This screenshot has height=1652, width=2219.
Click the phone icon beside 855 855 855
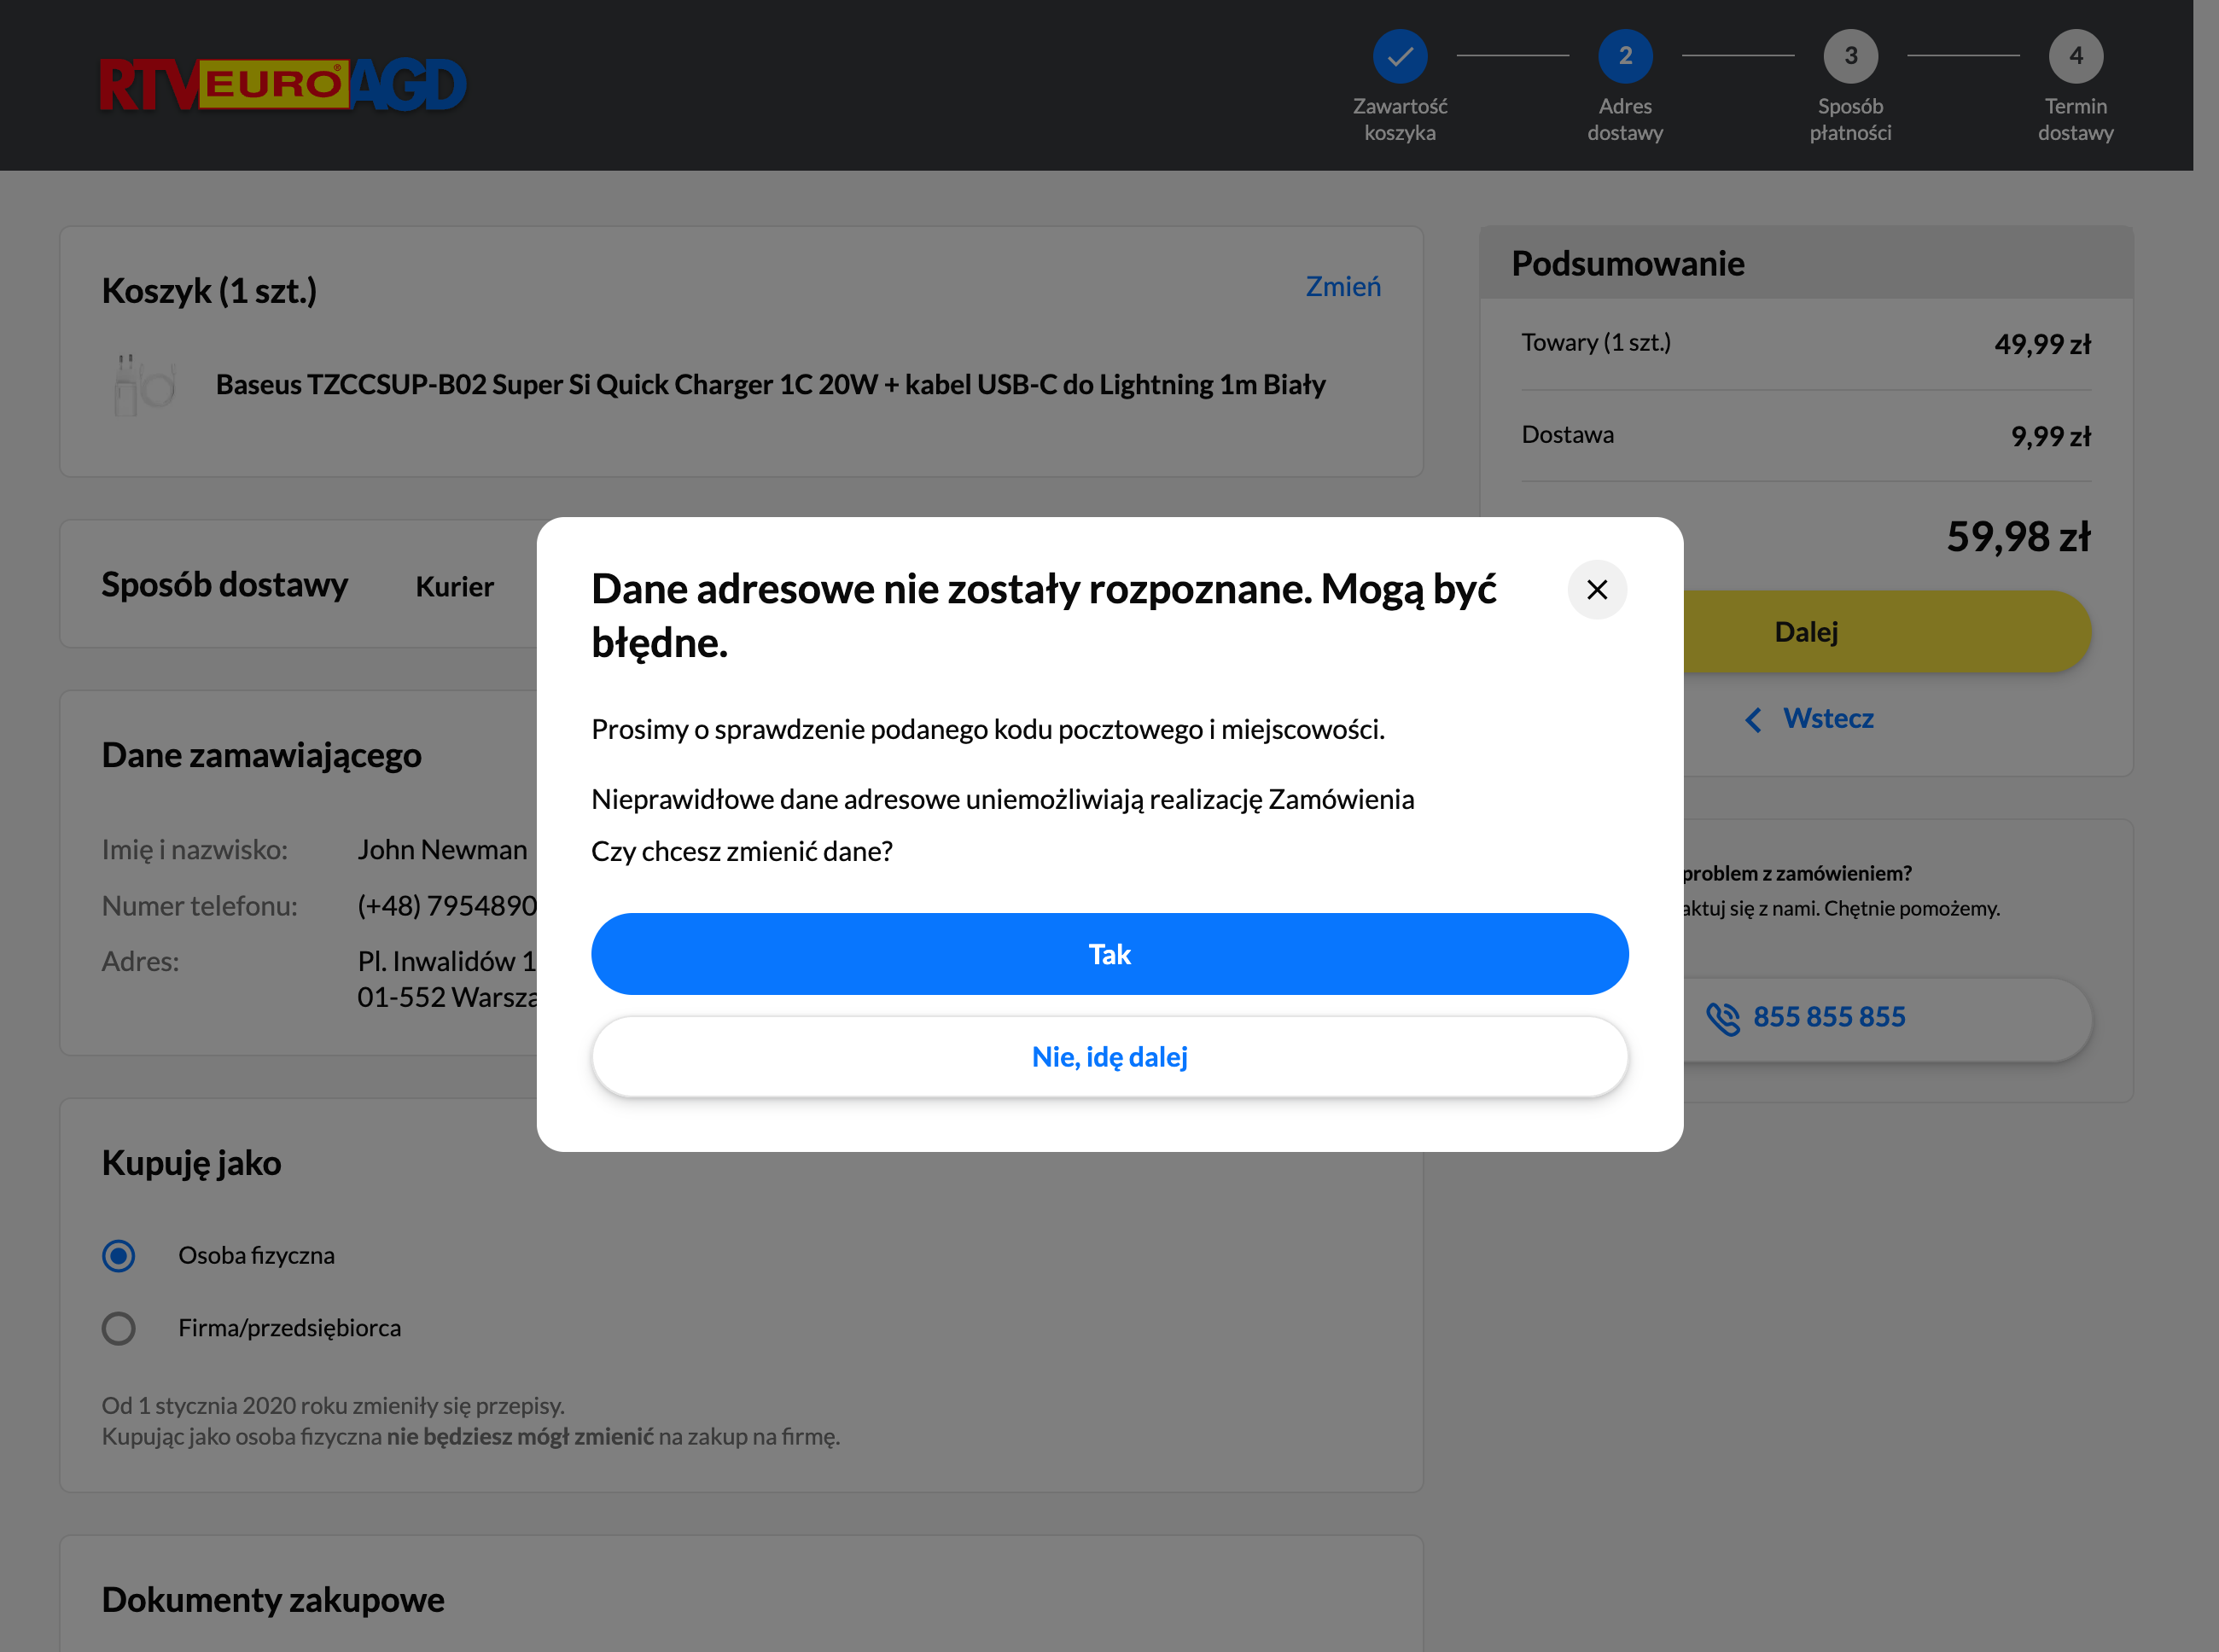tap(1722, 1018)
